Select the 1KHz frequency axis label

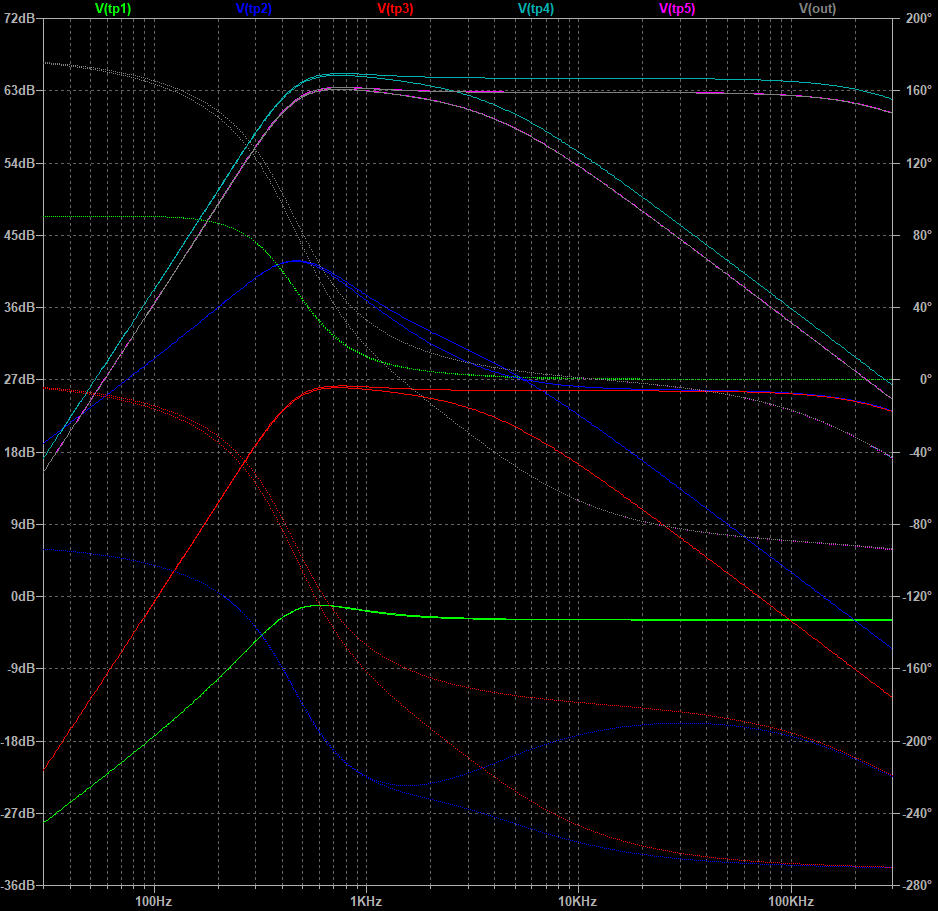pos(365,901)
